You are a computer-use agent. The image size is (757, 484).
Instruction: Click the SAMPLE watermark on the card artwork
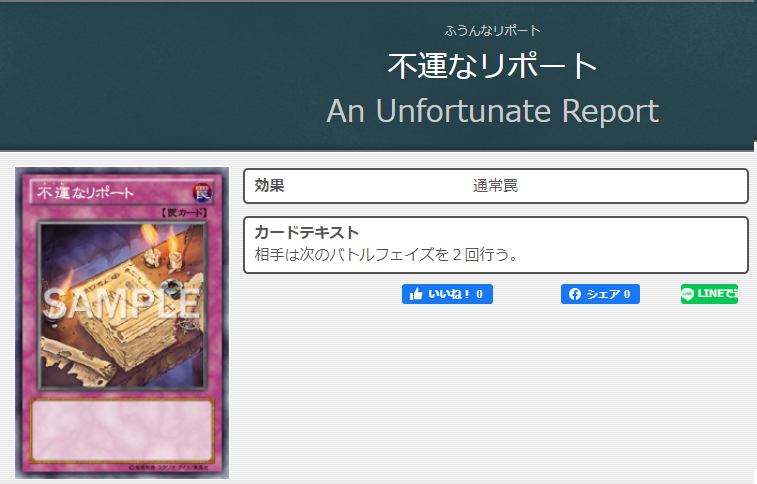[x=122, y=304]
